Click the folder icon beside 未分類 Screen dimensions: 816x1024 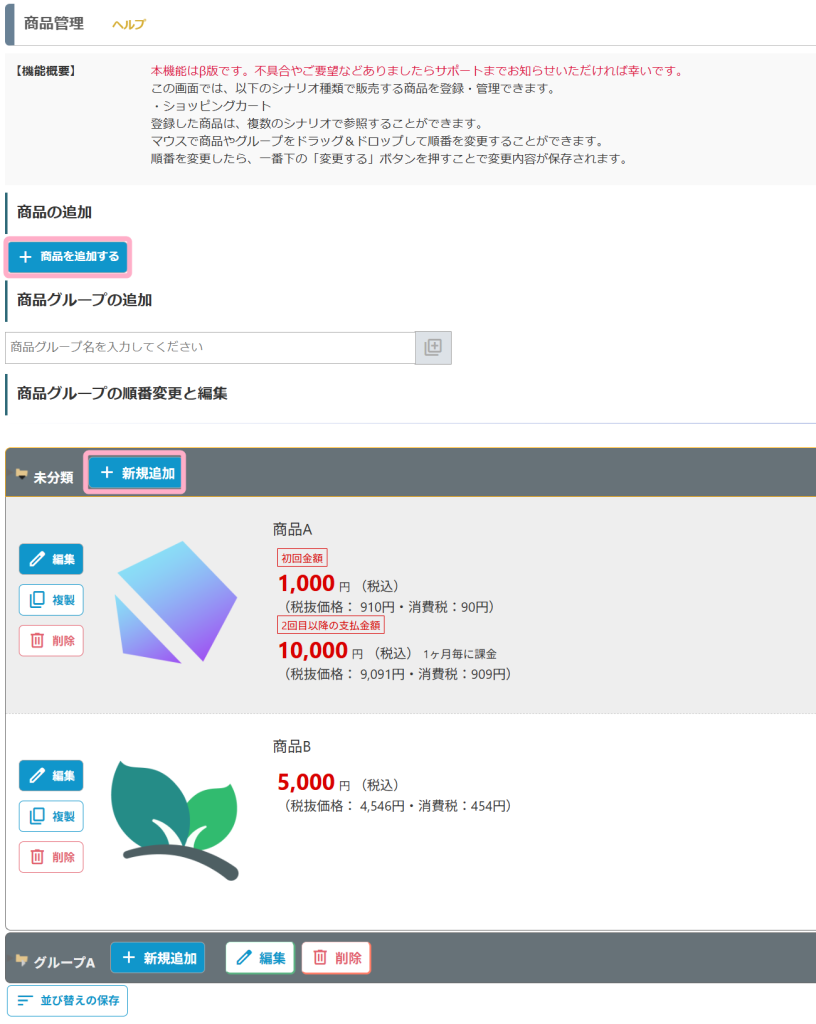(x=22, y=475)
